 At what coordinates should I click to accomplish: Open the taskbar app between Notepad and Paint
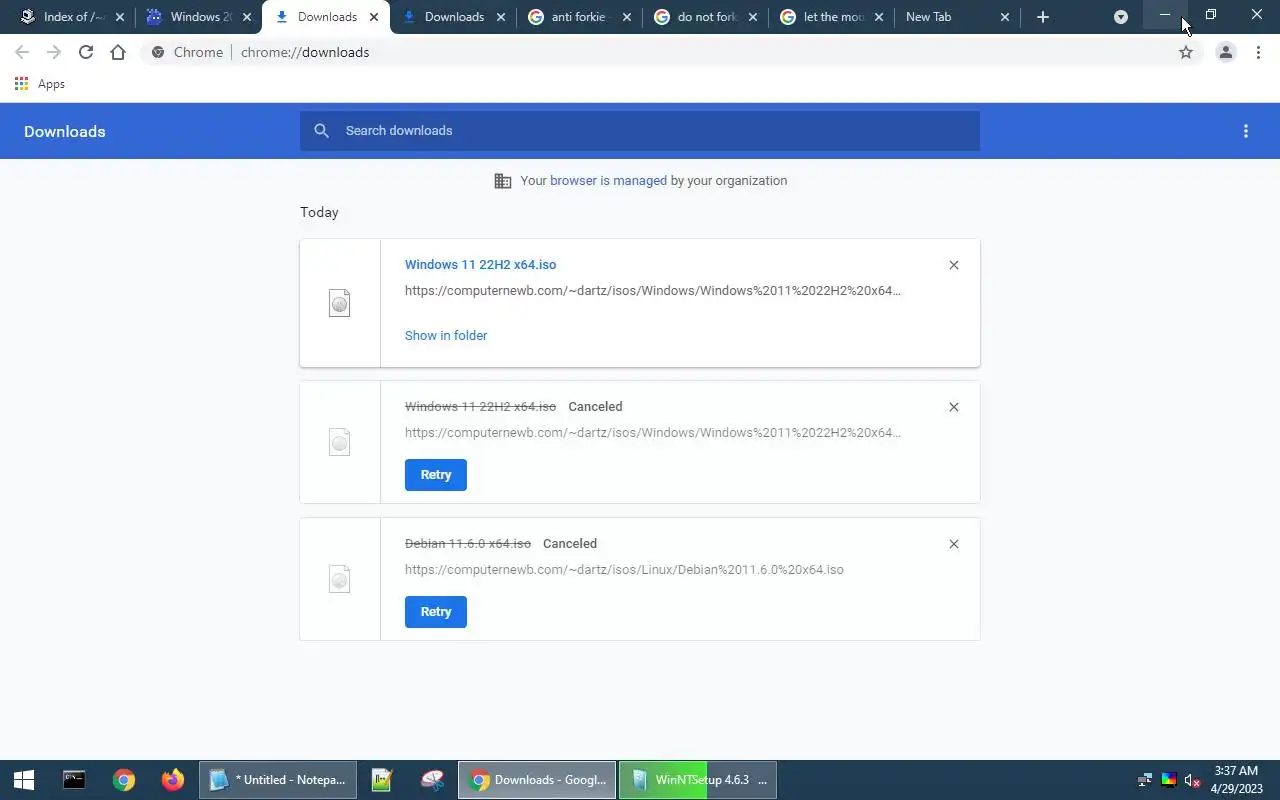(x=382, y=780)
